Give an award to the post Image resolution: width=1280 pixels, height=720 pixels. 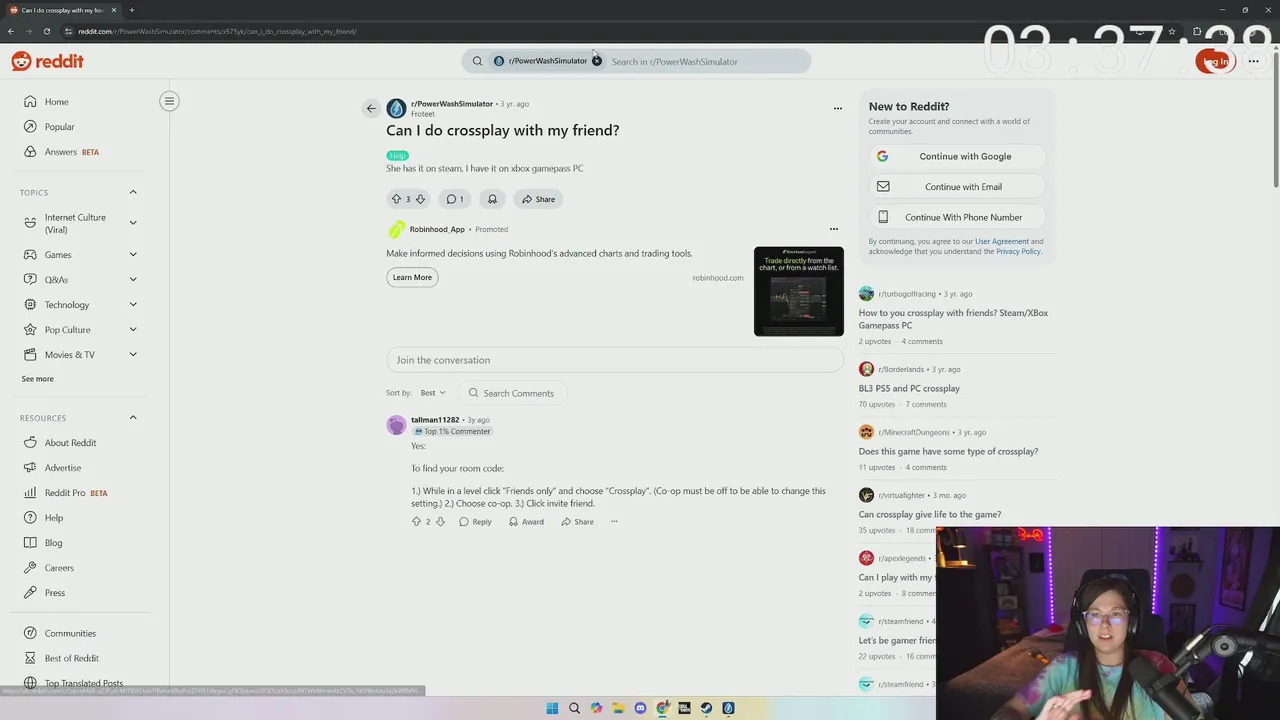pos(492,199)
